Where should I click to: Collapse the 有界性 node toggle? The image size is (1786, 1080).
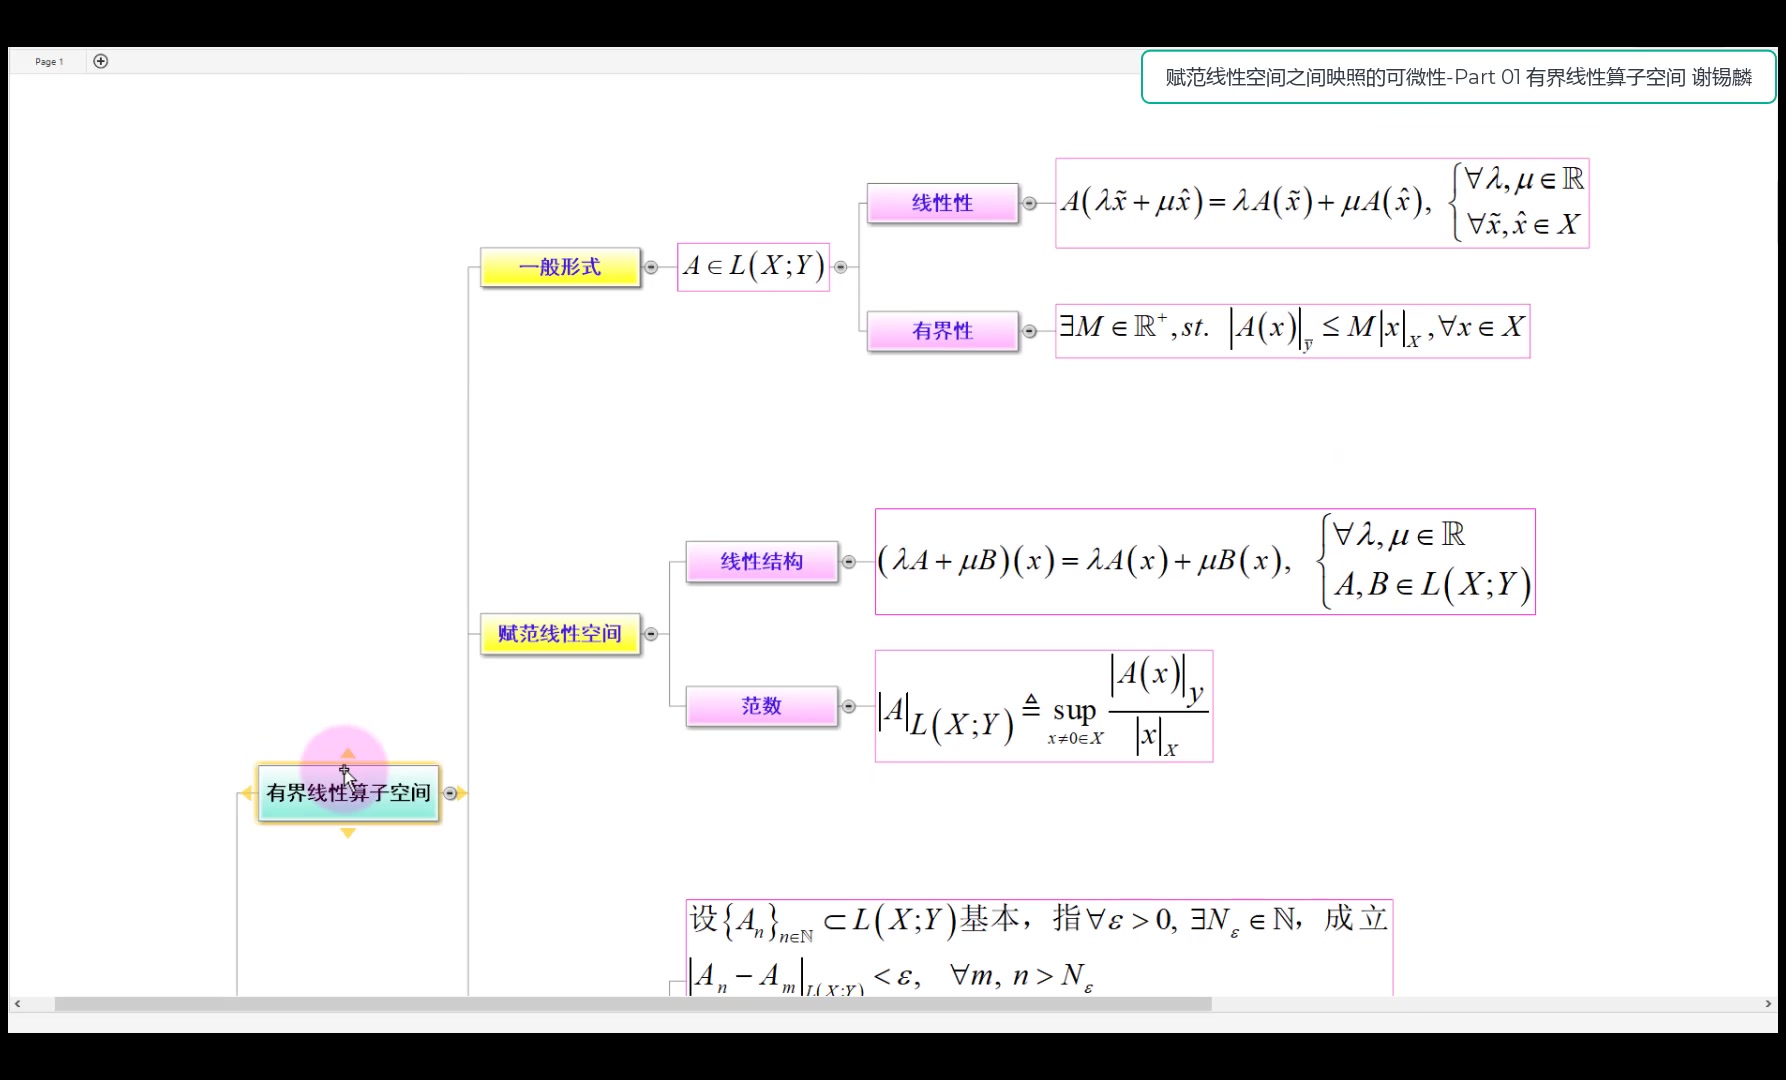1029,331
